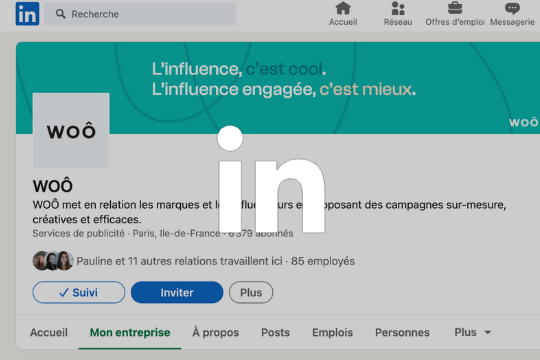
Task: Click the connection profile photos cluster
Action: 53,261
